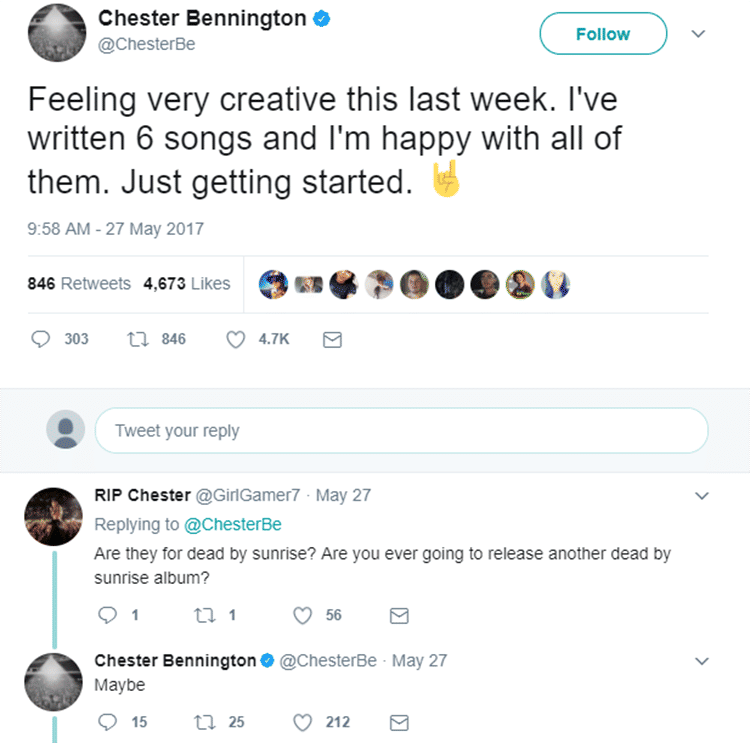Retweet the main tweet with 846 retweets
This screenshot has height=743, width=750.
139,340
